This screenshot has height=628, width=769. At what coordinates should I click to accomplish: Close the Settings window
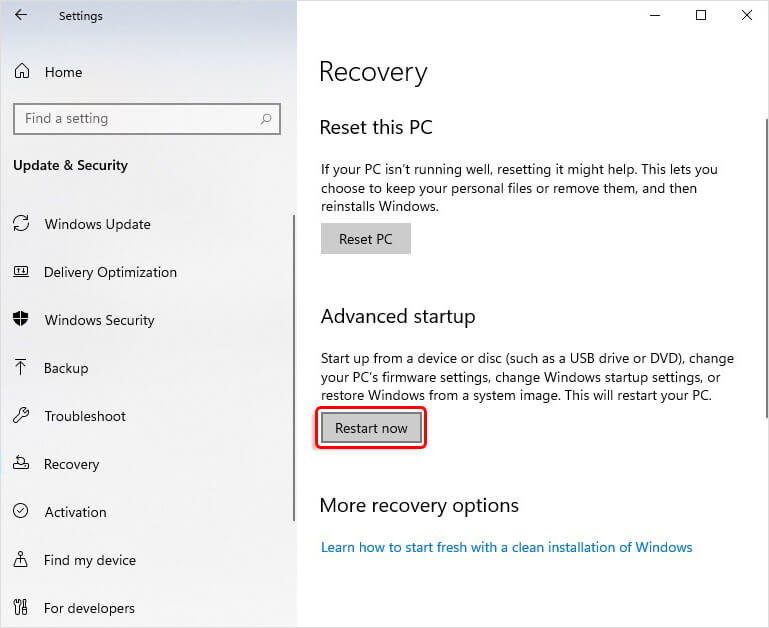746,15
